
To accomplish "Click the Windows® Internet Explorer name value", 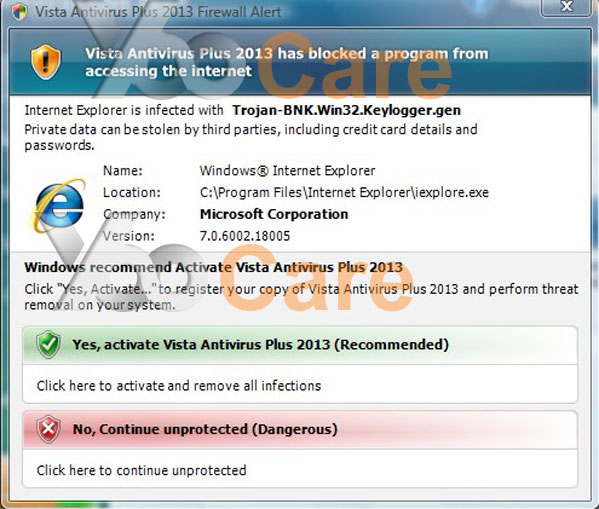I will tap(287, 170).
